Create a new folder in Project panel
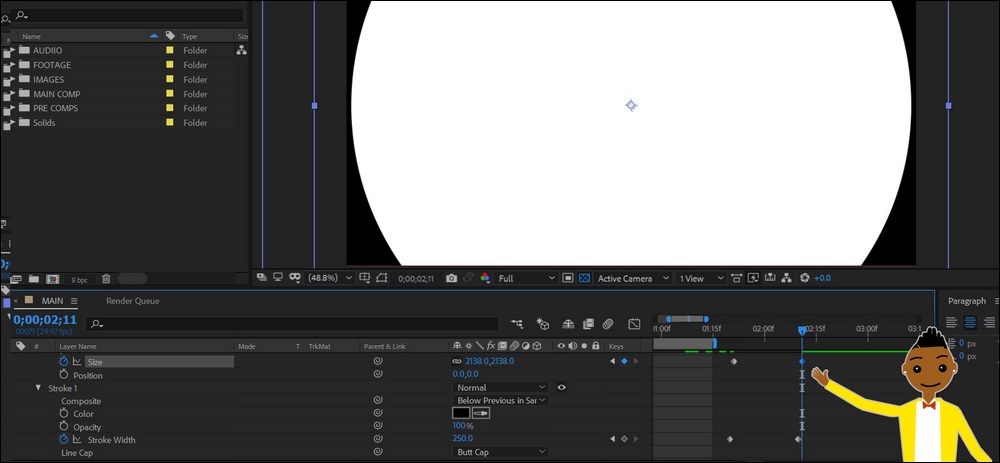 tap(33, 279)
